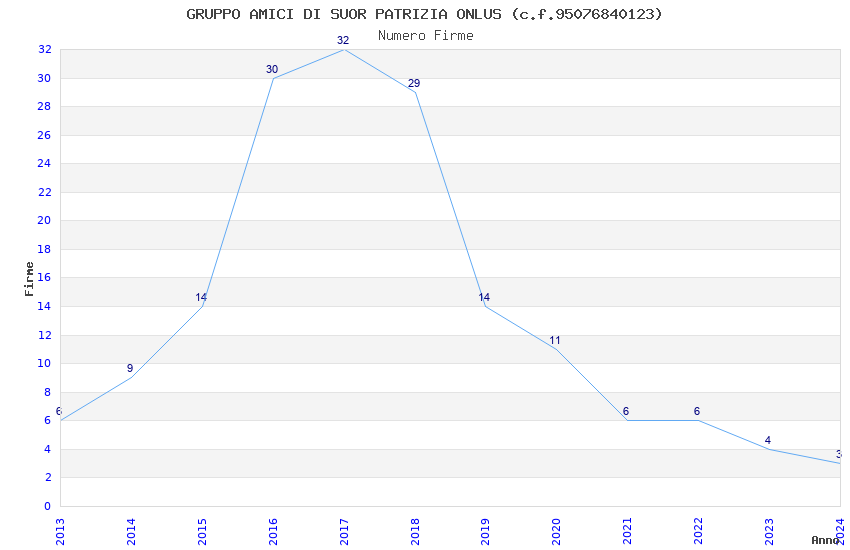Select the data label 14 above 2019
This screenshot has height=550, width=850.
click(484, 297)
